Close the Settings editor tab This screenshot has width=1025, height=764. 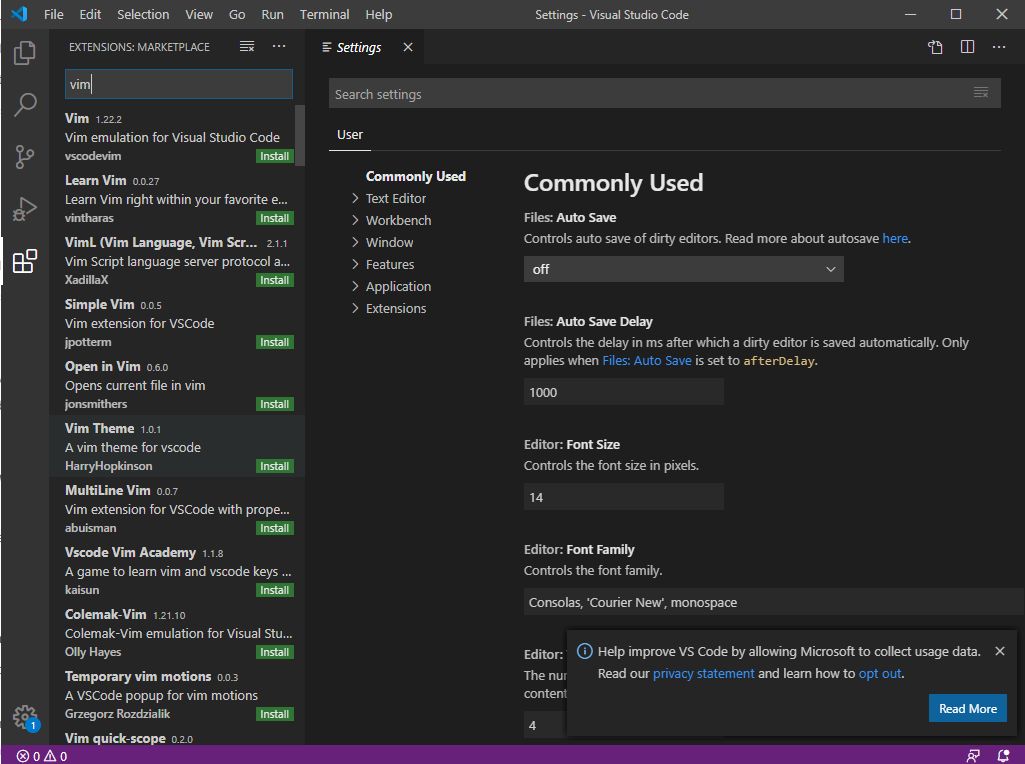coord(408,47)
